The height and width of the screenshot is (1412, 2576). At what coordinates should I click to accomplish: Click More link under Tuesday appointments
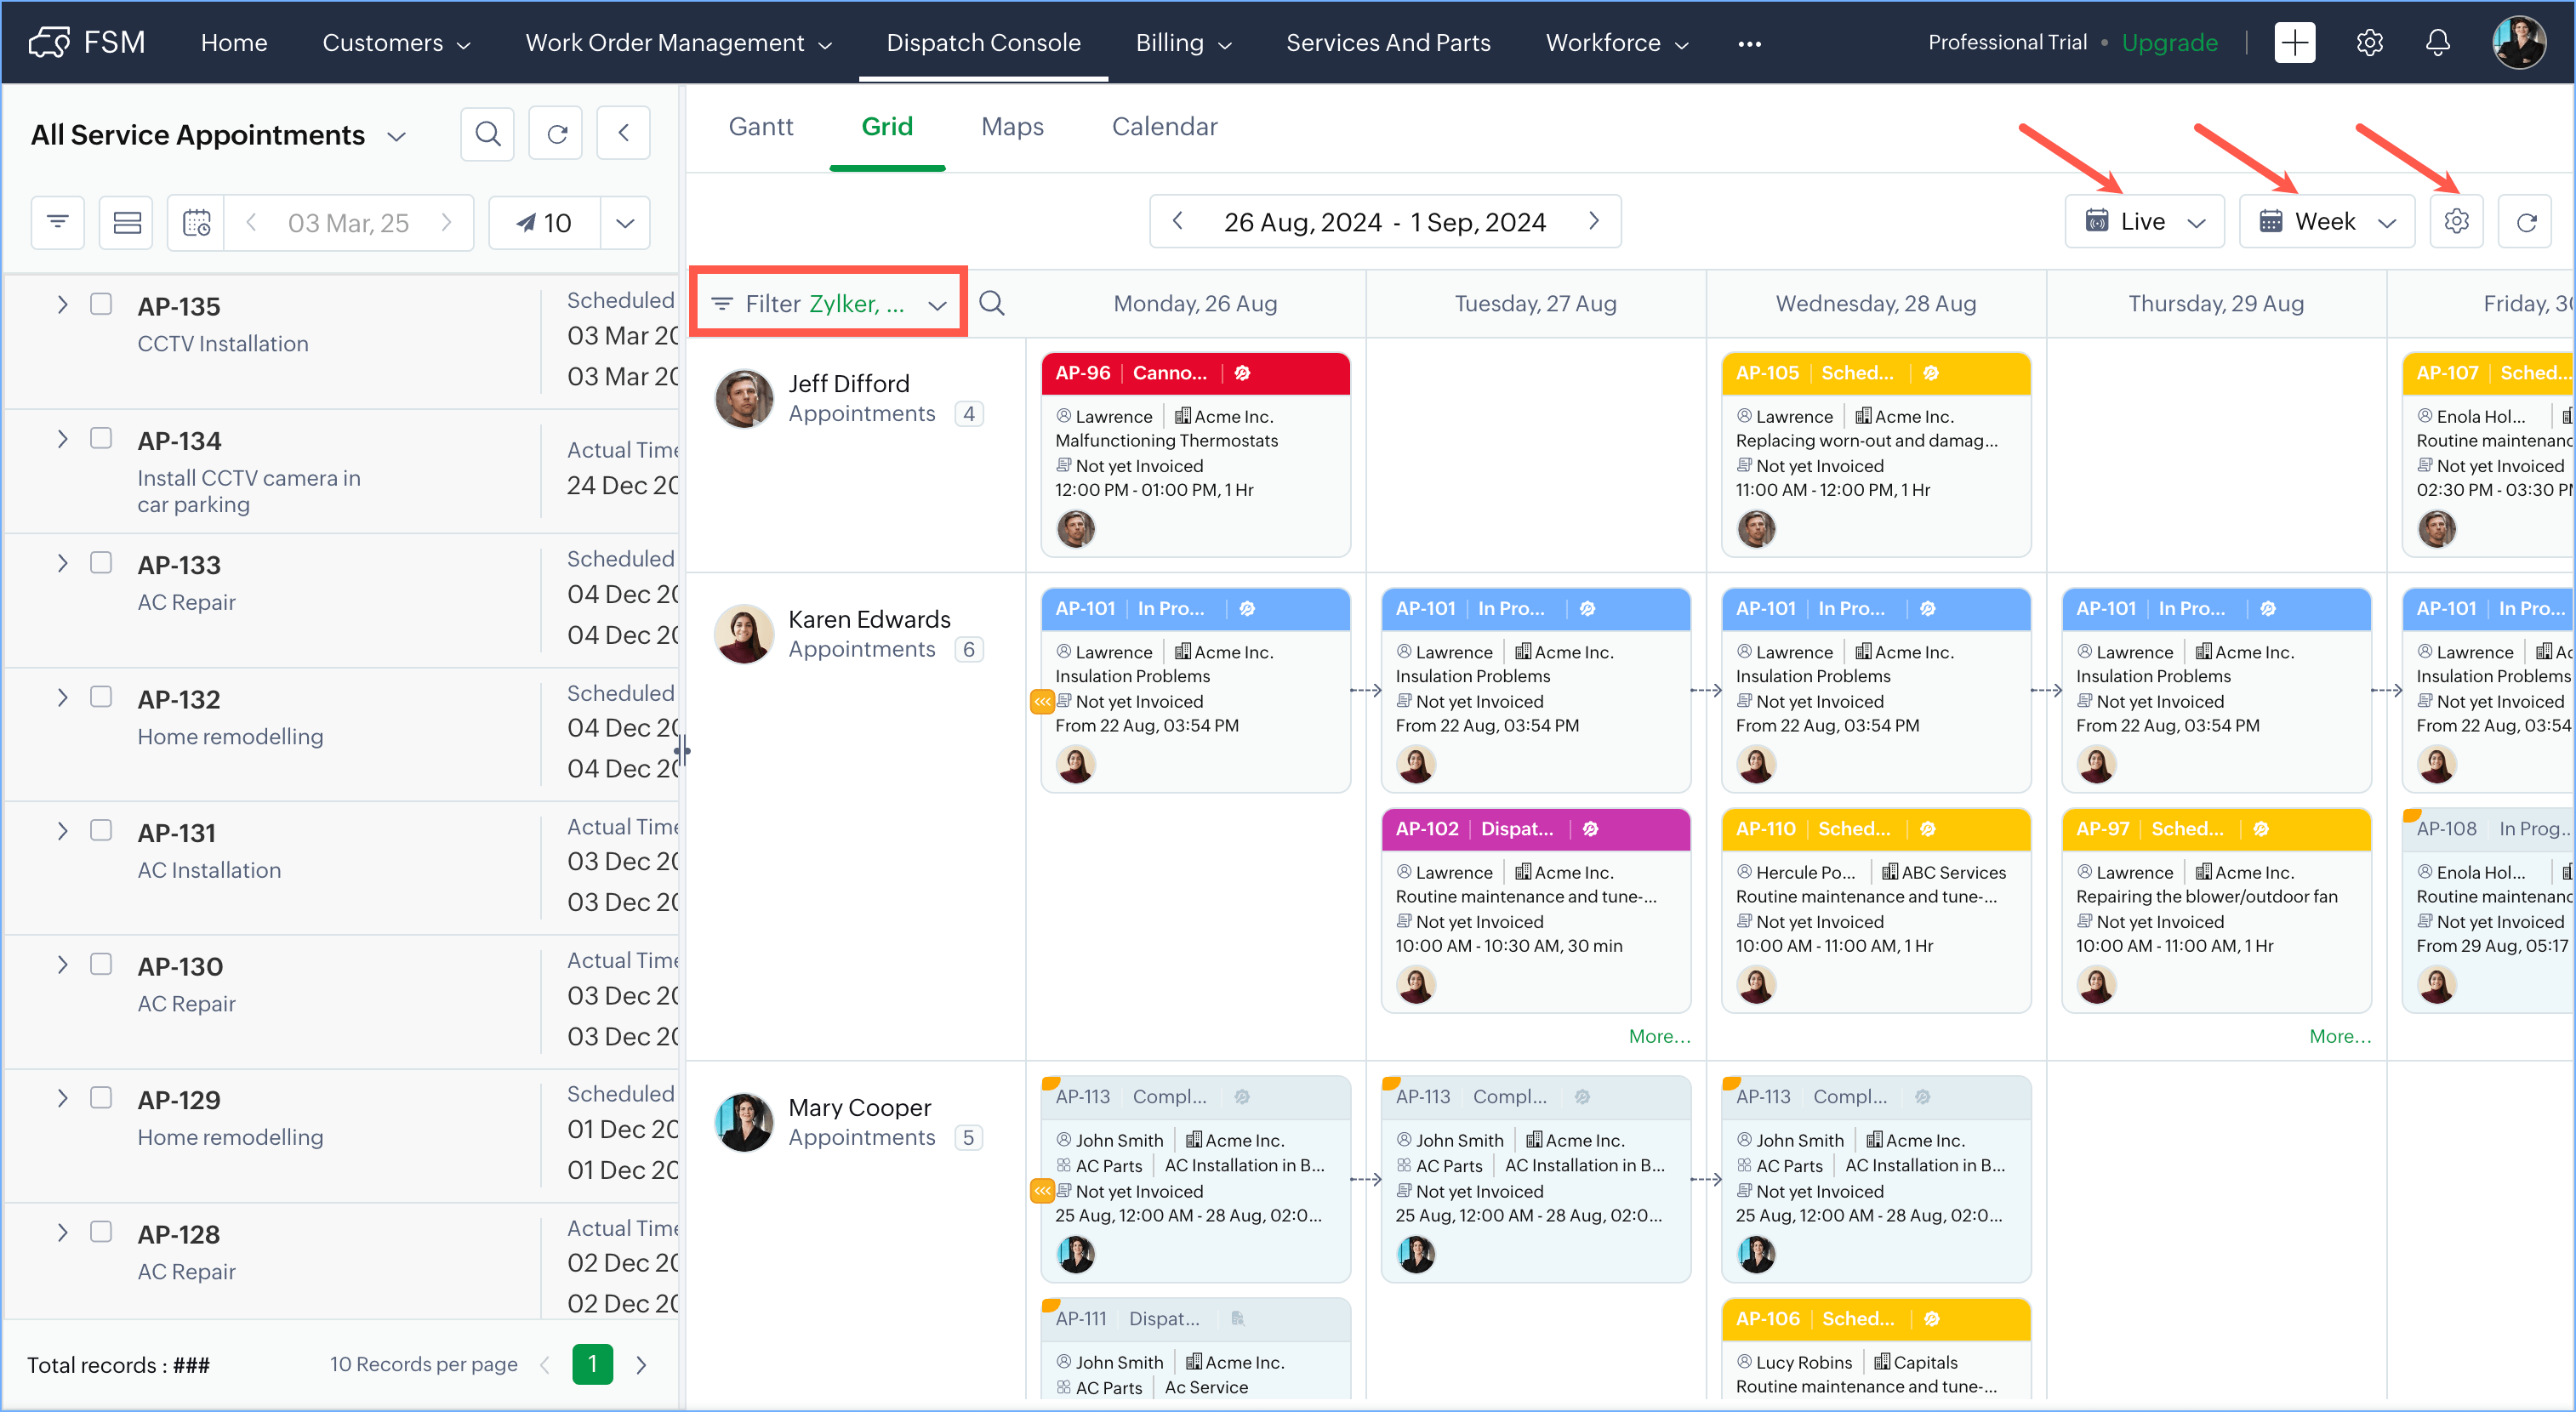[x=1658, y=1036]
